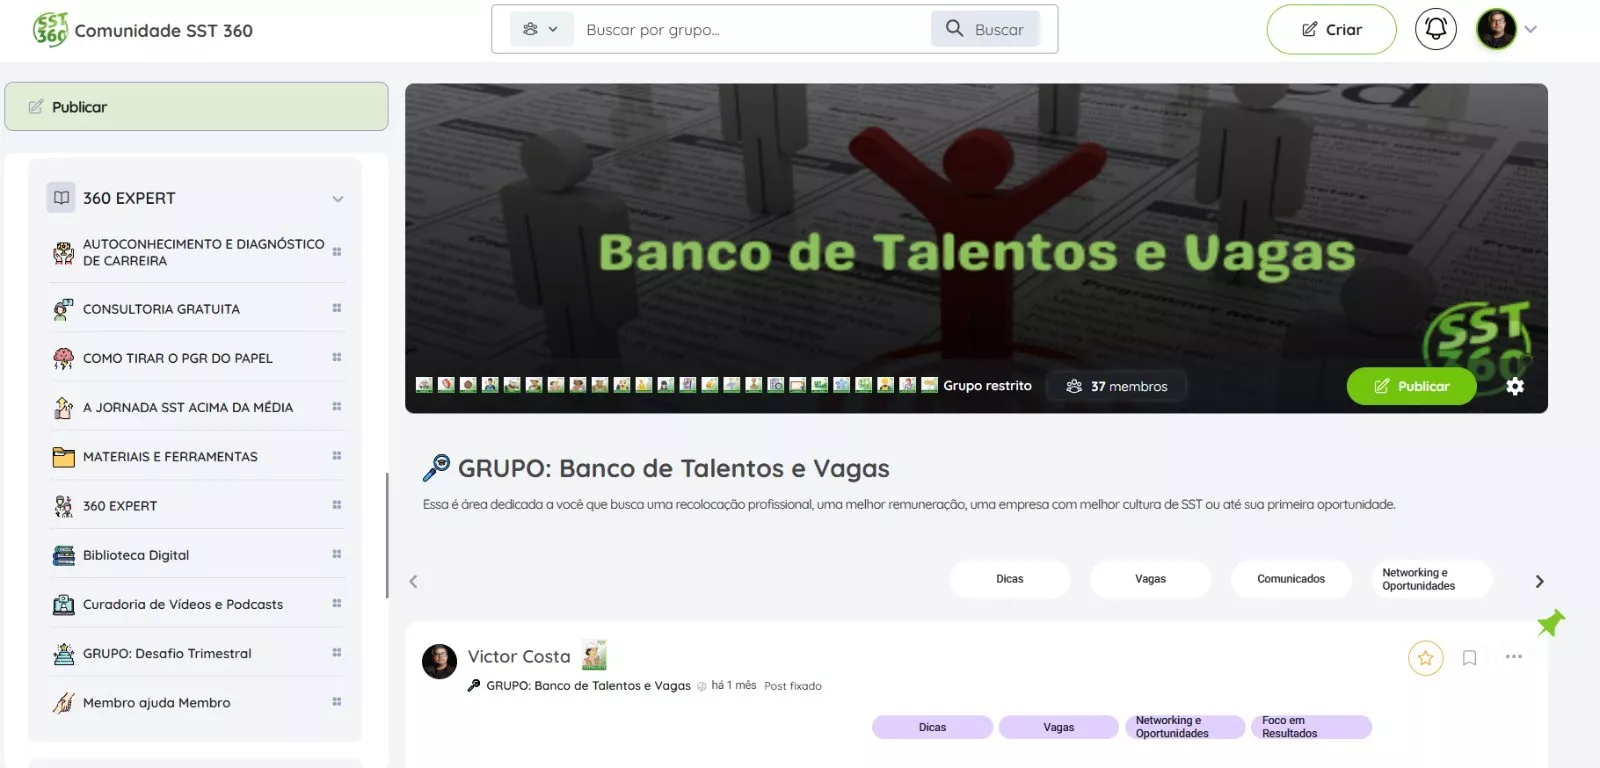The image size is (1600, 768).
Task: Click the sidebar vertical scrollbar
Action: tap(387, 535)
